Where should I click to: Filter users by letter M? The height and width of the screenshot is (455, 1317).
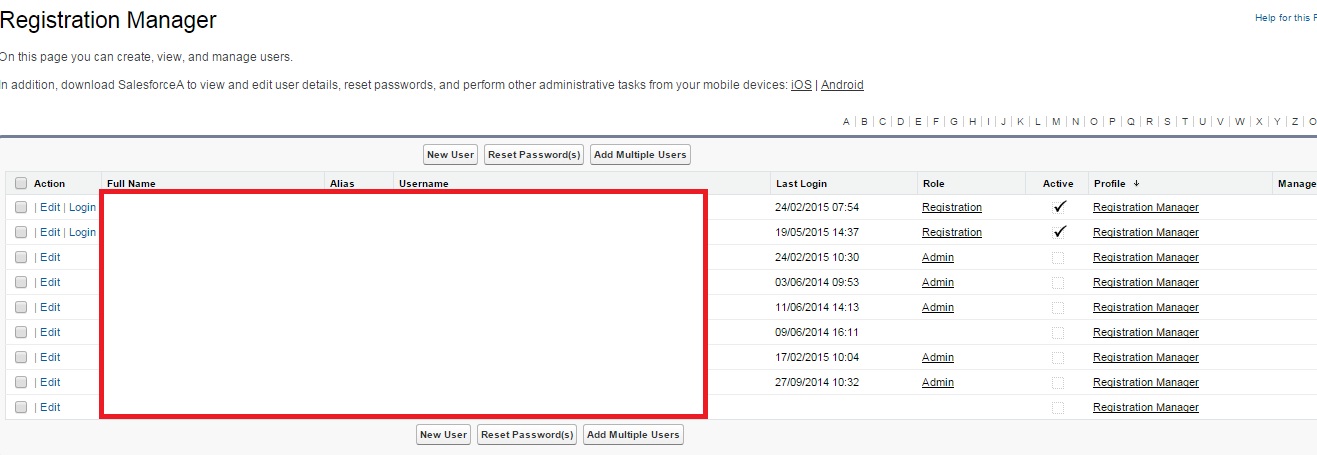point(1055,122)
